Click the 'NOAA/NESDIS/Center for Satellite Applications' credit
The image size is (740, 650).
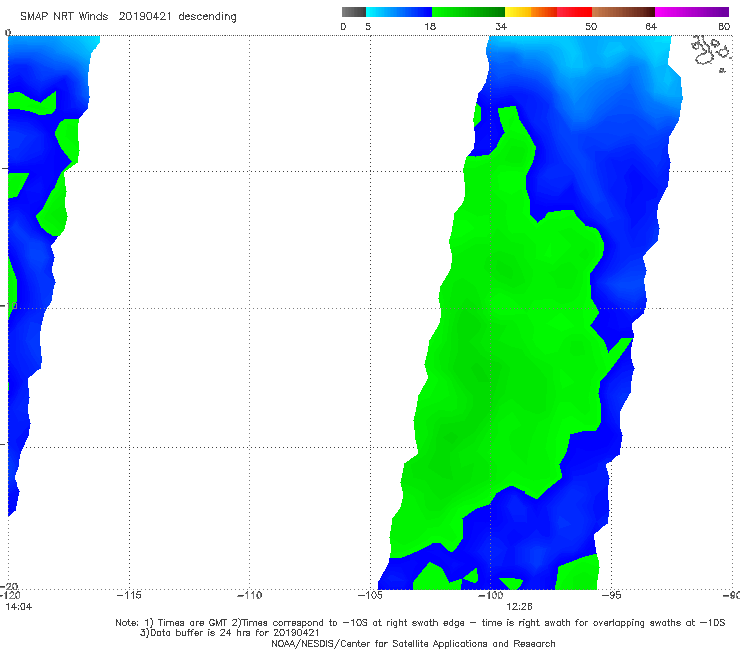[413, 643]
